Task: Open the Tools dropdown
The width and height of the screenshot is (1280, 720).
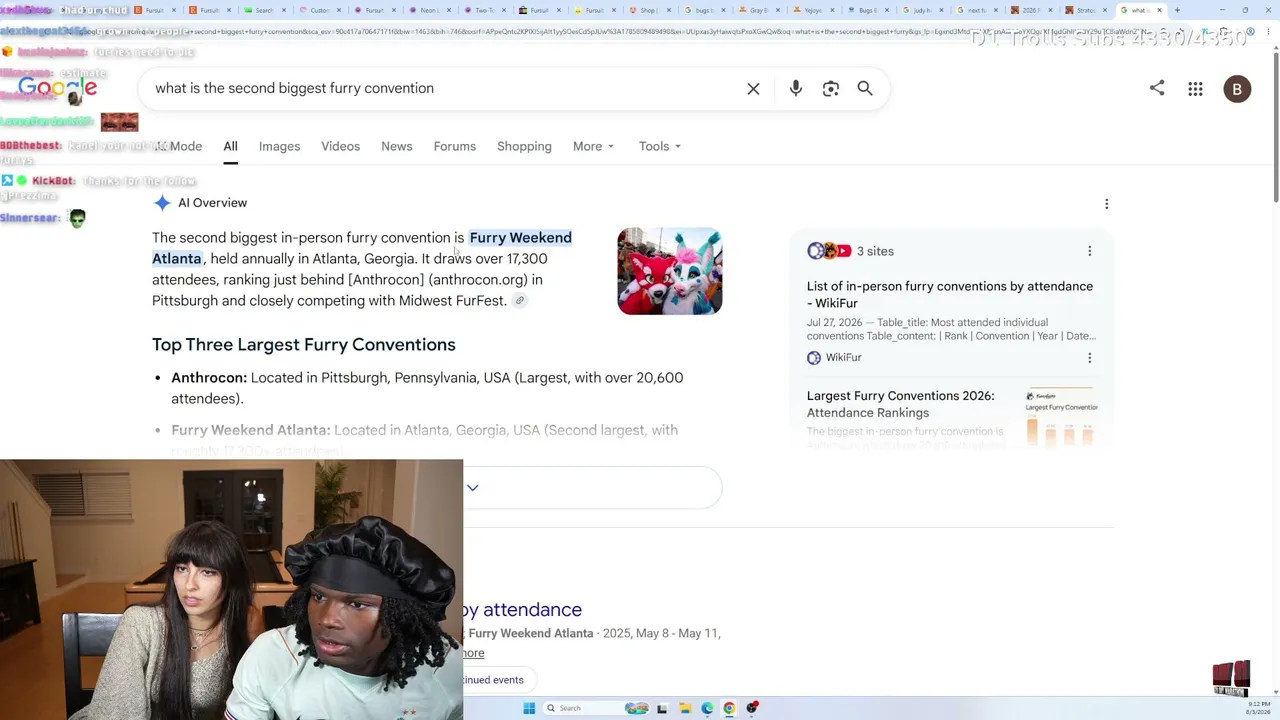Action: click(x=660, y=147)
